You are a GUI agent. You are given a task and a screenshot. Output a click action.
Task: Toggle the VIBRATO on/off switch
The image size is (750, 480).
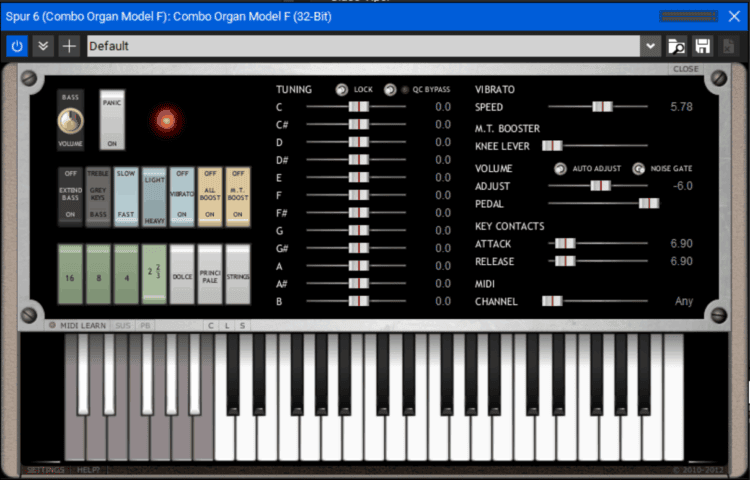(182, 196)
